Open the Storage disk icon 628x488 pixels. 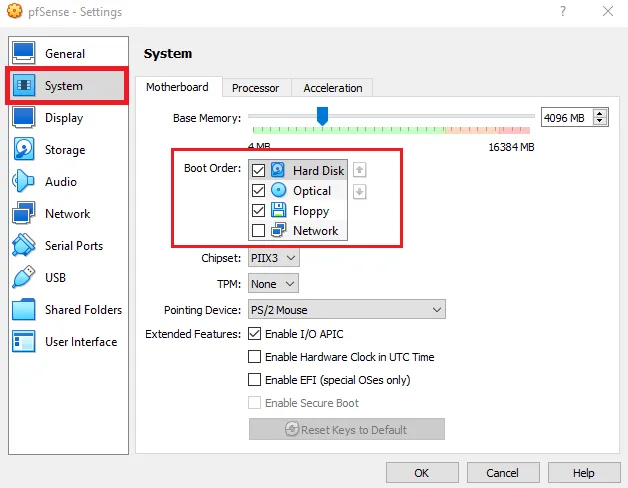coord(24,149)
